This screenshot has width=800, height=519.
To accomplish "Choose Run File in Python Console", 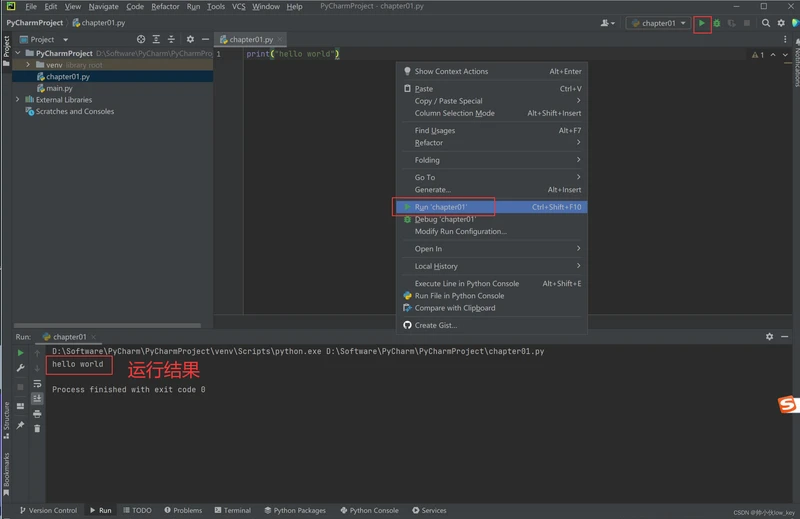I will (492, 295).
